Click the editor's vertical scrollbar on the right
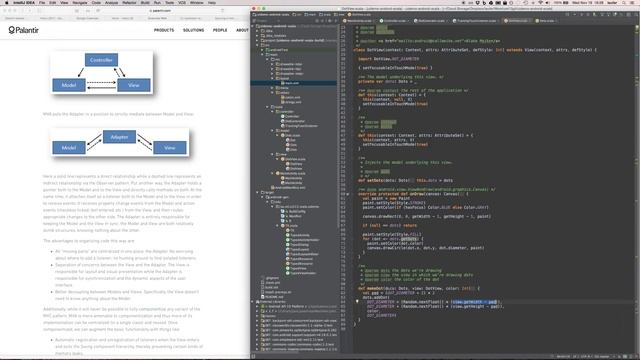Viewport: 640px width, 360px height. [x=637, y=188]
